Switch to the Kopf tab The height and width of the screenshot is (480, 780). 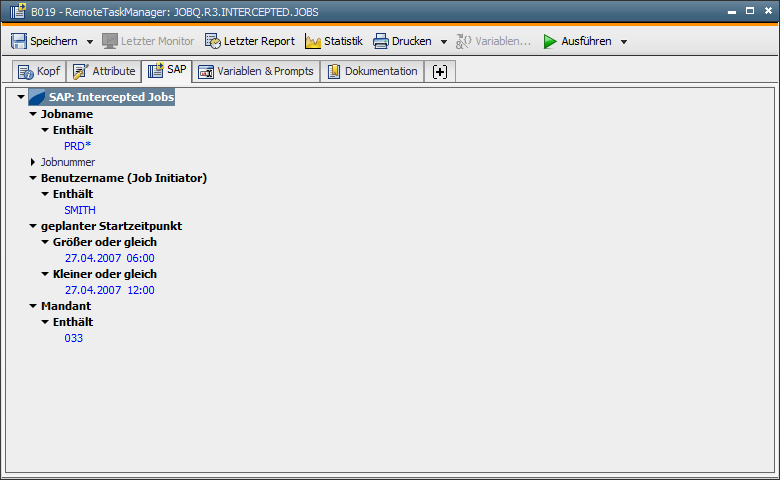tap(39, 71)
